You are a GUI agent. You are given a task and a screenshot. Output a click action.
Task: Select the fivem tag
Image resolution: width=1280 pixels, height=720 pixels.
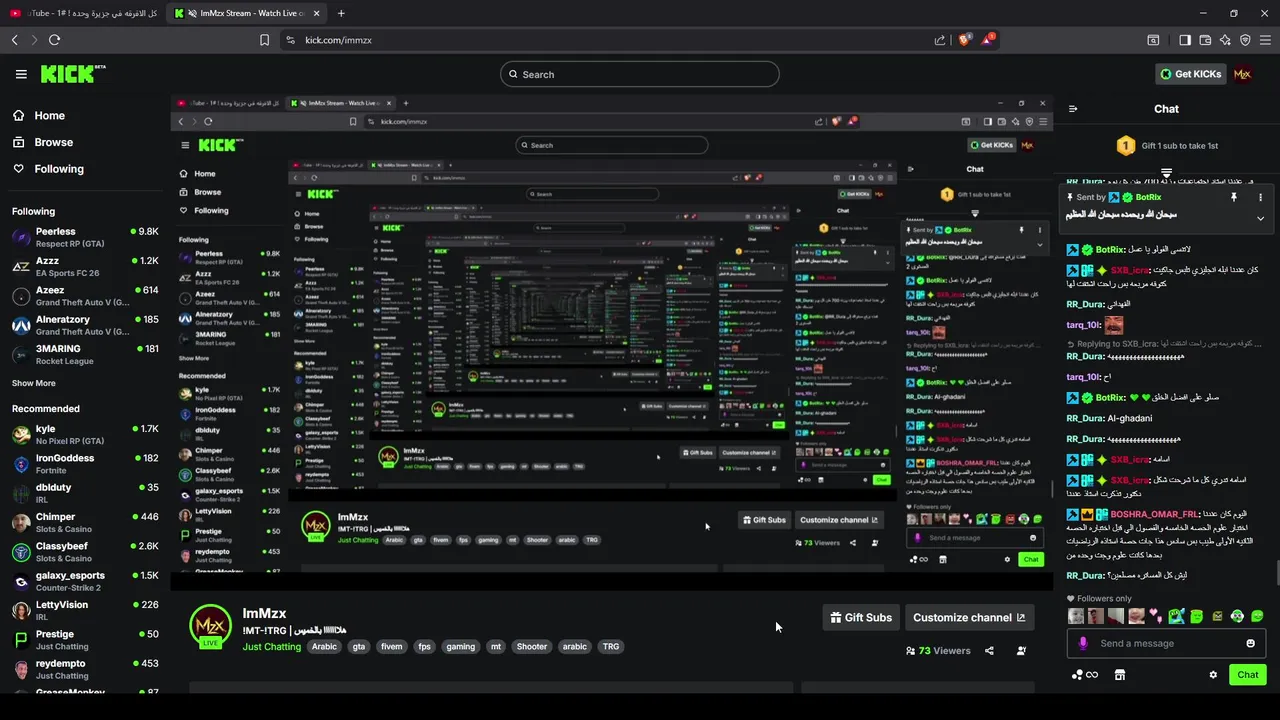pyautogui.click(x=391, y=647)
